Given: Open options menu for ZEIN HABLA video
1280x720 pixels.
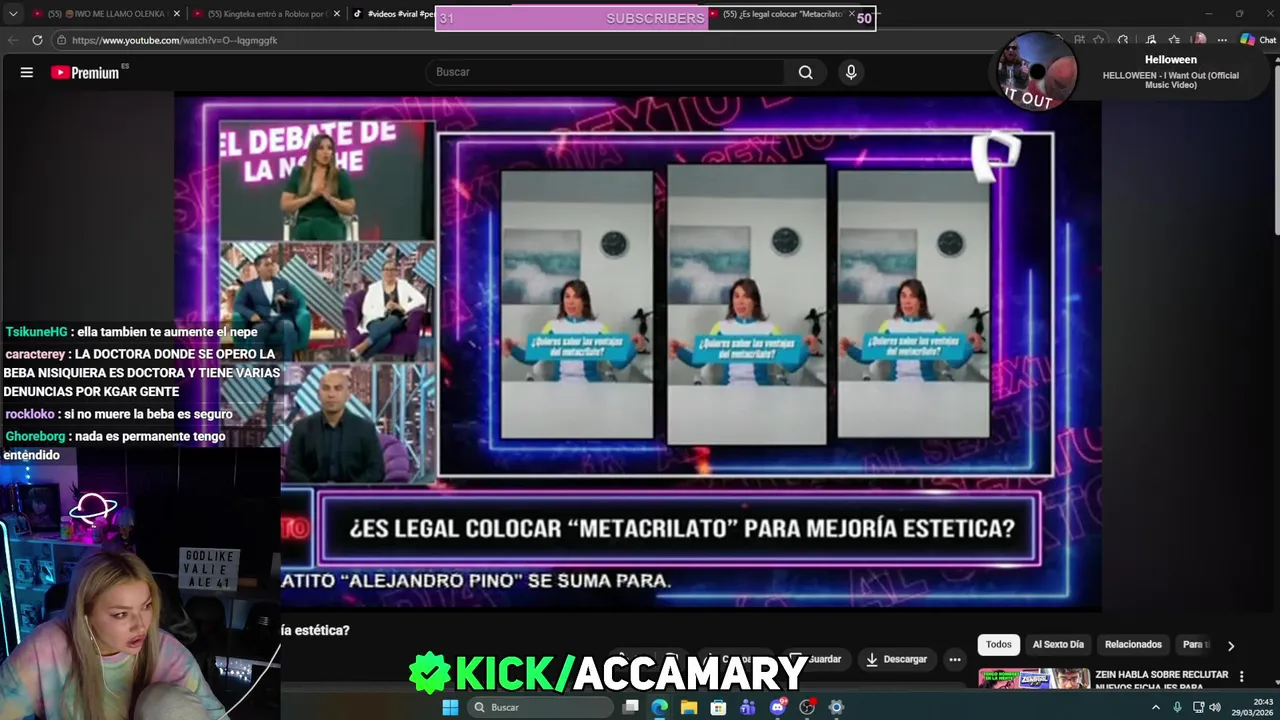Looking at the screenshot, I should [1242, 676].
